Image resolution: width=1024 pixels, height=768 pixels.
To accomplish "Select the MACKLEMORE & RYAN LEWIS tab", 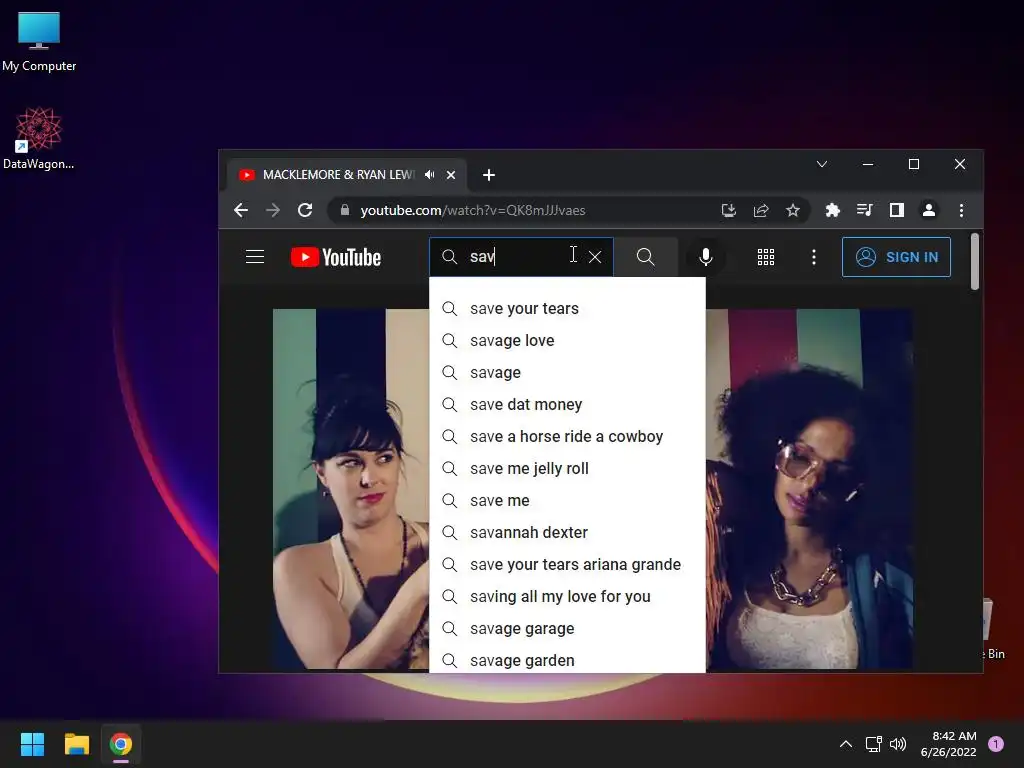I will [x=338, y=175].
